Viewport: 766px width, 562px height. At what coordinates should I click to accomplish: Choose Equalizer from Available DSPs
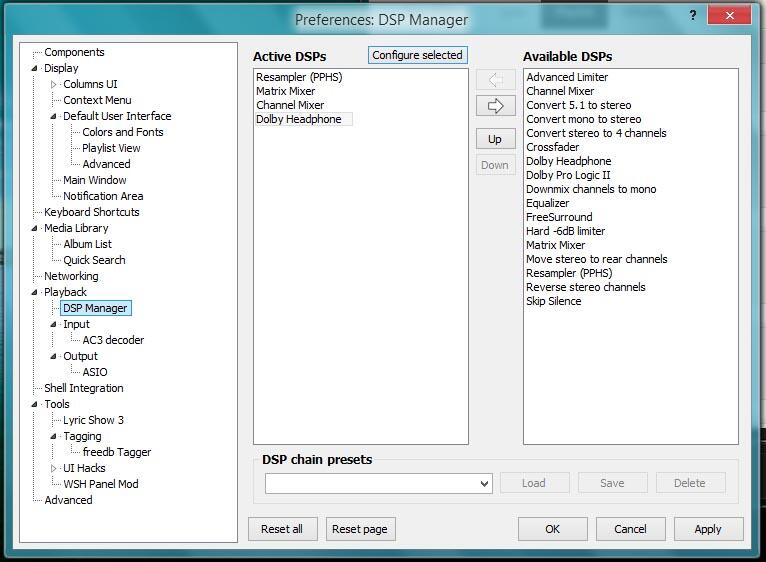pos(547,203)
